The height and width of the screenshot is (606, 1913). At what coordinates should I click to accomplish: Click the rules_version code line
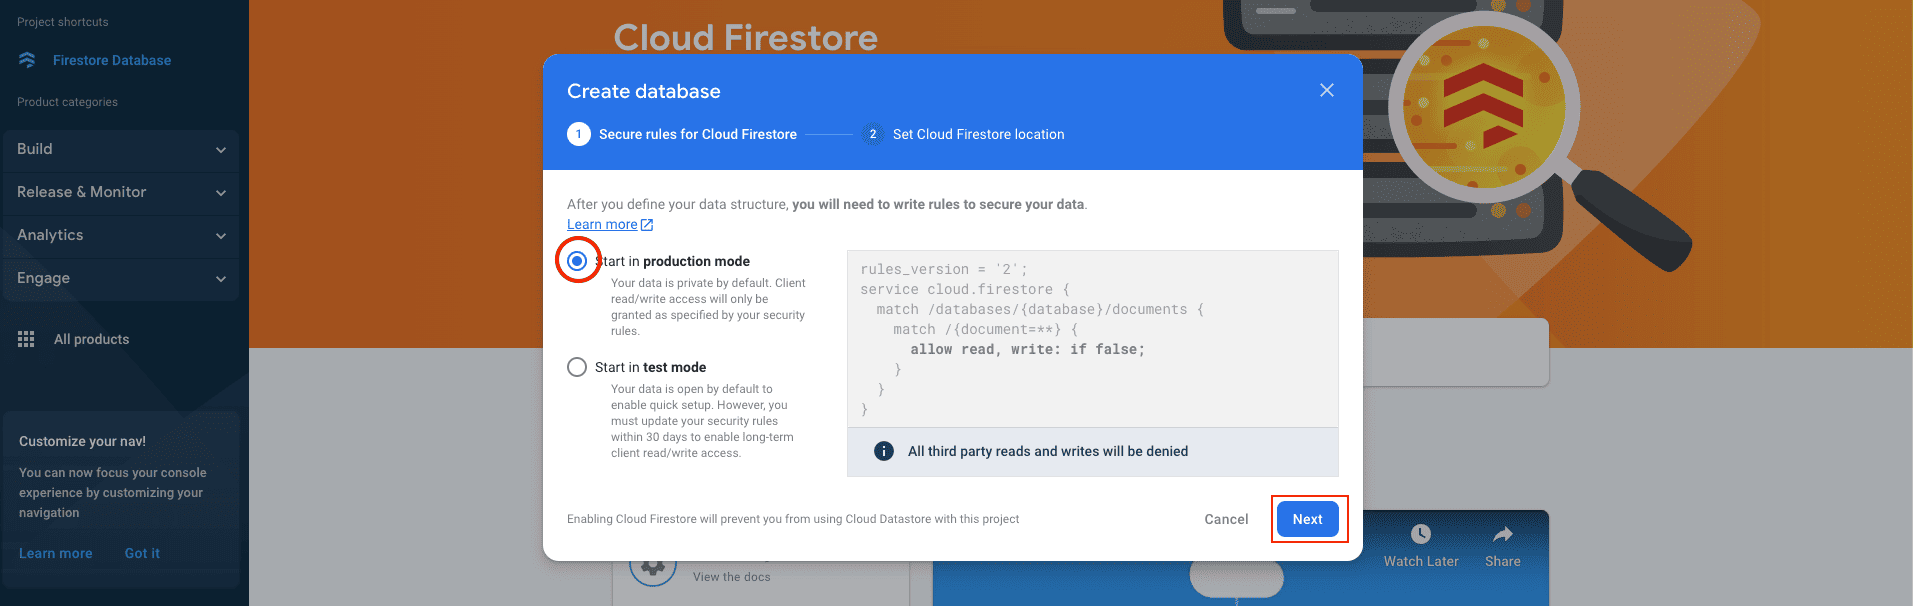[943, 269]
